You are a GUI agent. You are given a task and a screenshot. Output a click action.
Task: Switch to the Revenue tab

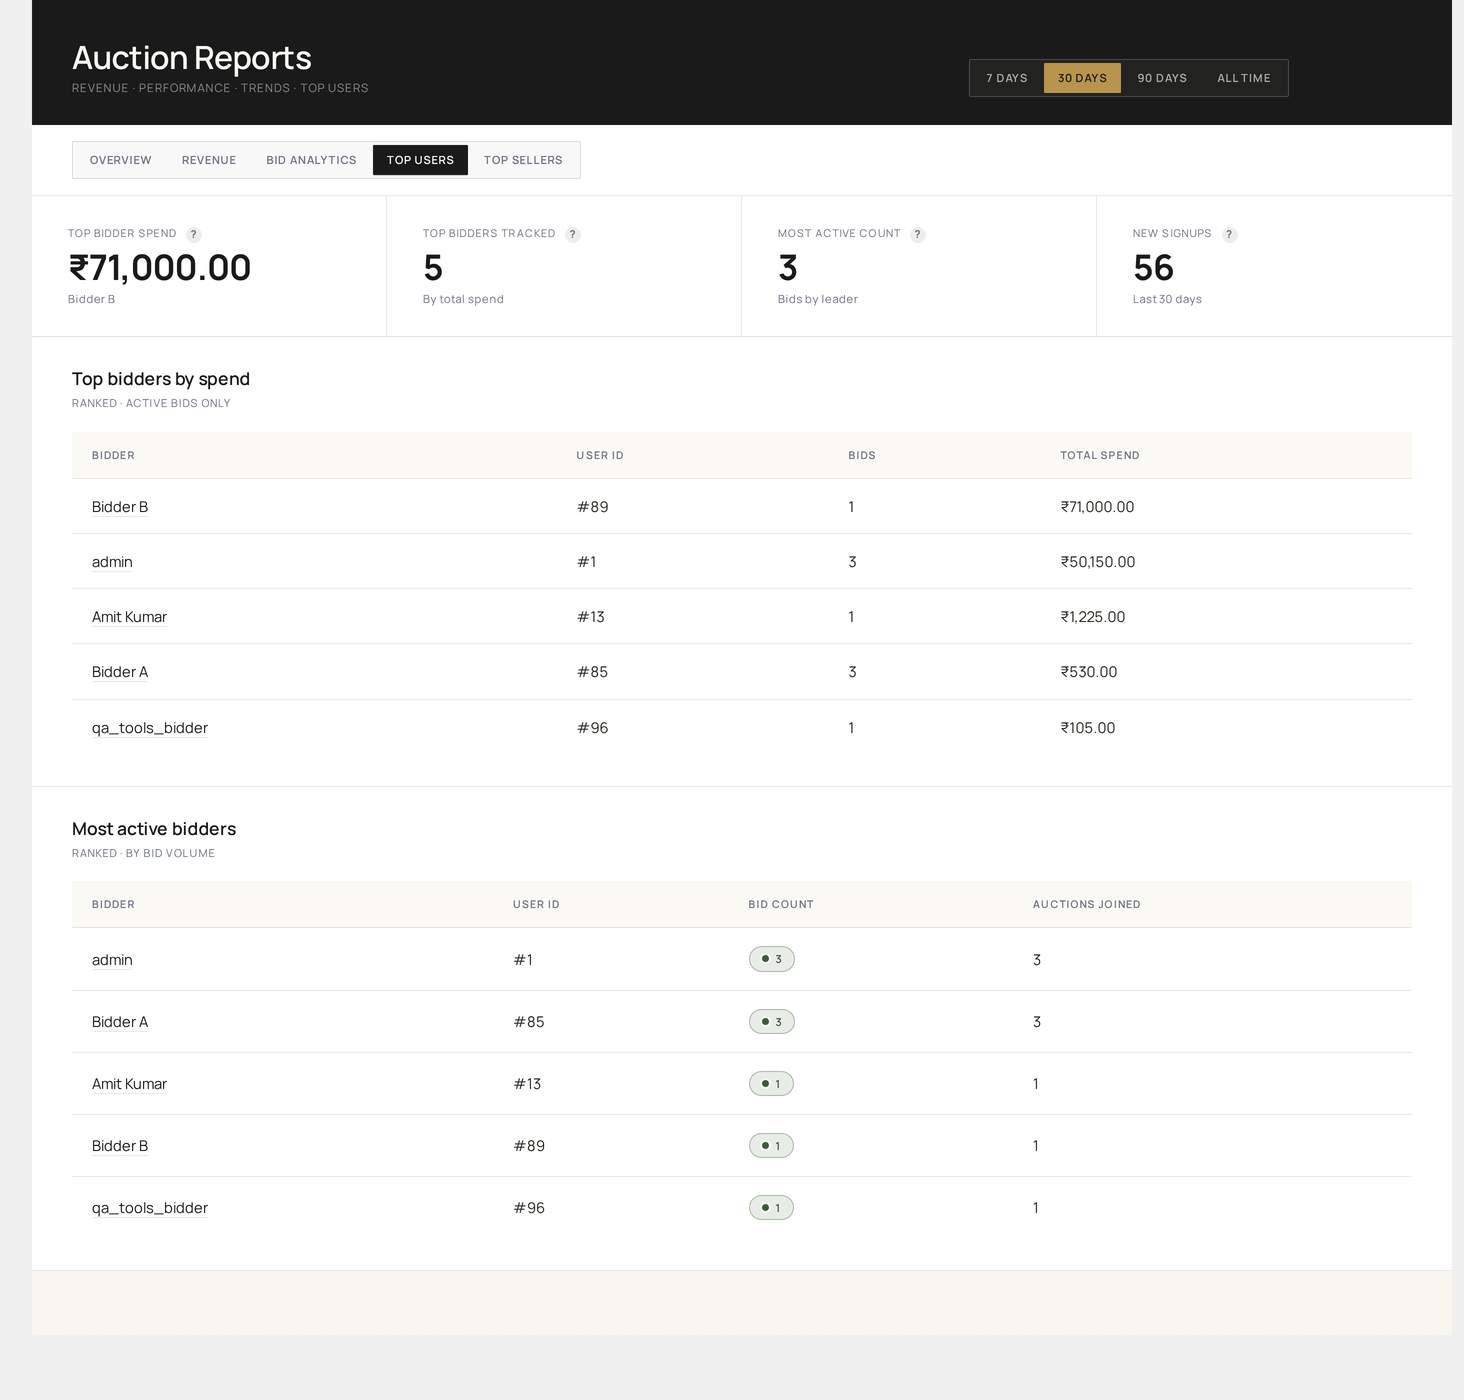[209, 160]
